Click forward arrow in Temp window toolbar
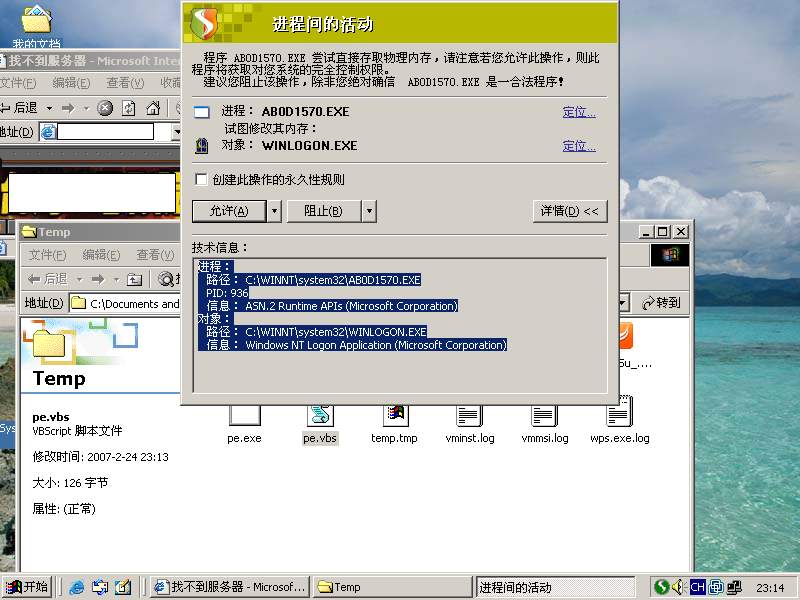Screen dimensions: 800x600 click(x=98, y=279)
